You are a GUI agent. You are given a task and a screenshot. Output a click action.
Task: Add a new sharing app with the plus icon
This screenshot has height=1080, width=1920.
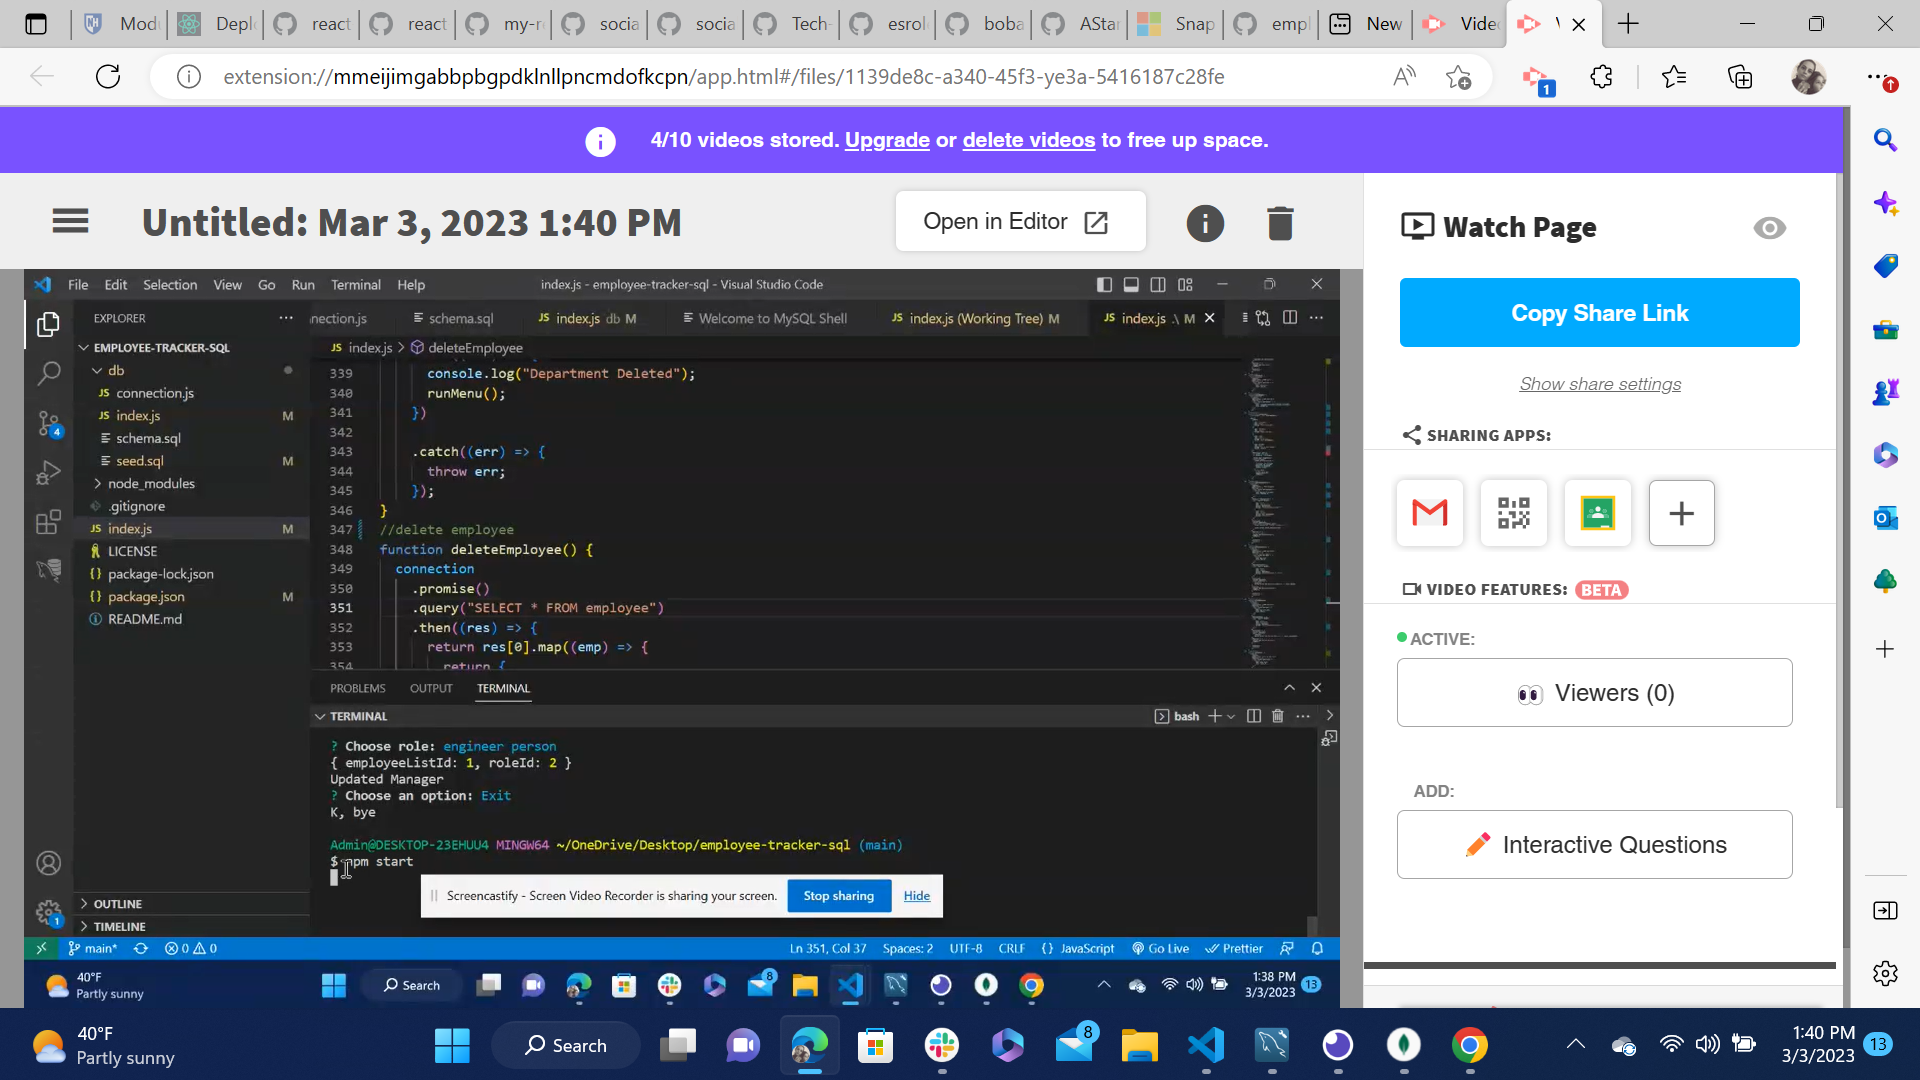(x=1680, y=513)
